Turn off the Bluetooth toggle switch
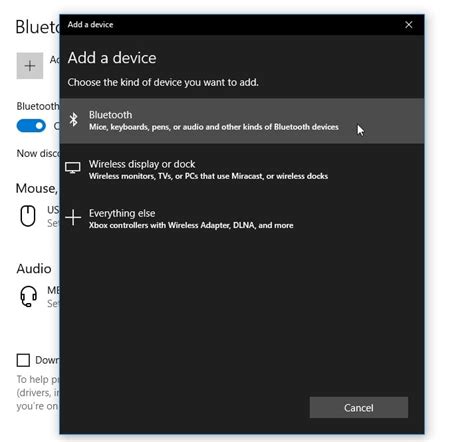This screenshot has width=474, height=442. [x=31, y=126]
